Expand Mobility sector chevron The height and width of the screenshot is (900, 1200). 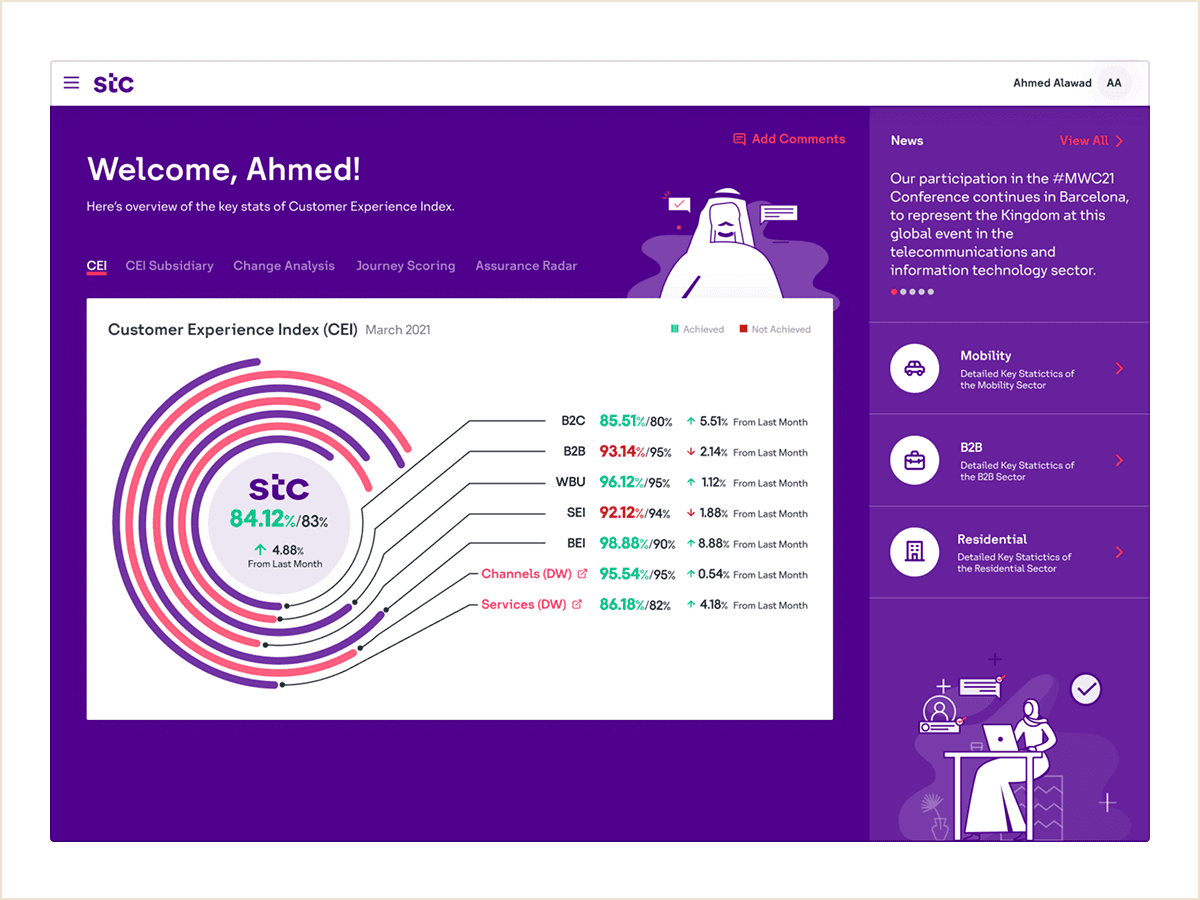[1119, 368]
